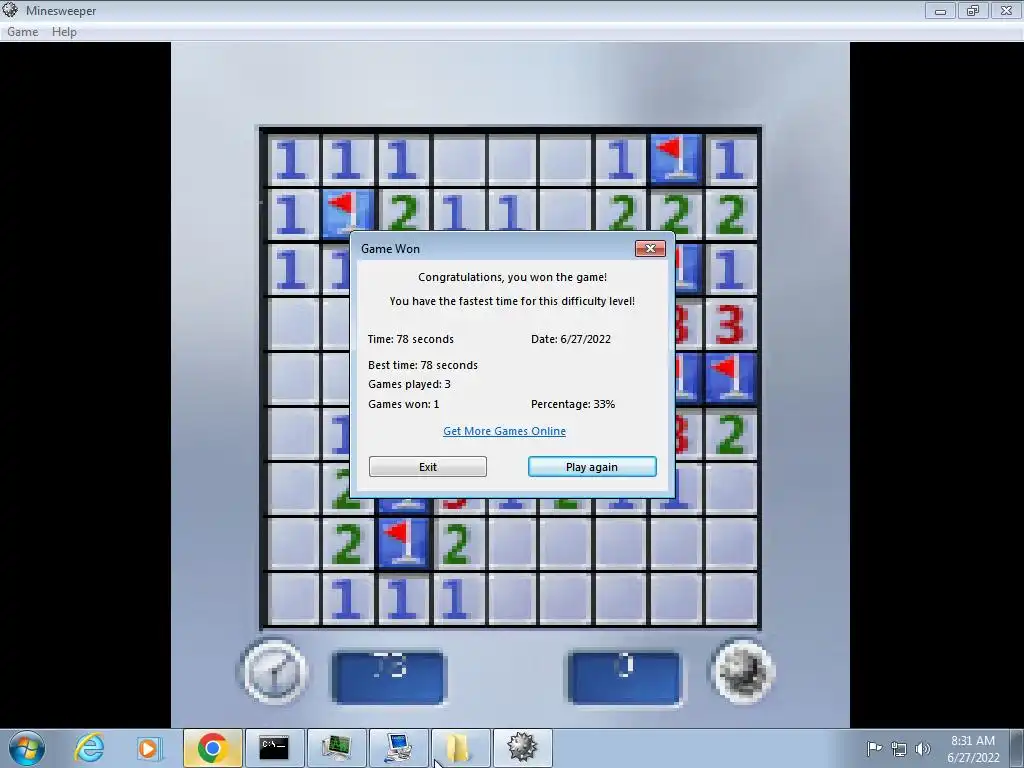Click the flag in the rightmost board column
The height and width of the screenshot is (768, 1024).
pos(731,378)
